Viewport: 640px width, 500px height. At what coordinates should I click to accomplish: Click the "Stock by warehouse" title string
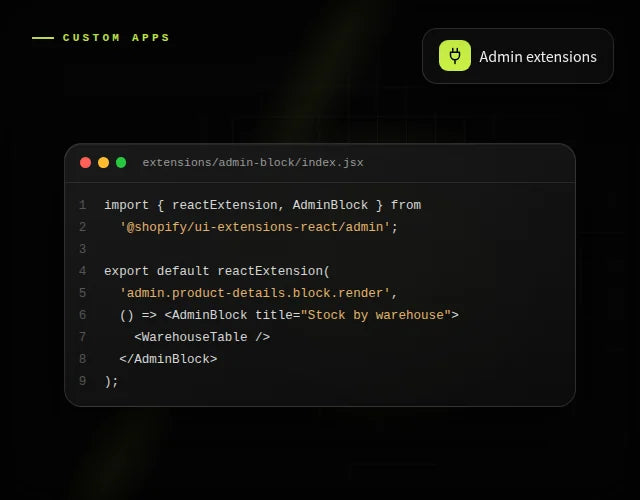[x=376, y=315]
